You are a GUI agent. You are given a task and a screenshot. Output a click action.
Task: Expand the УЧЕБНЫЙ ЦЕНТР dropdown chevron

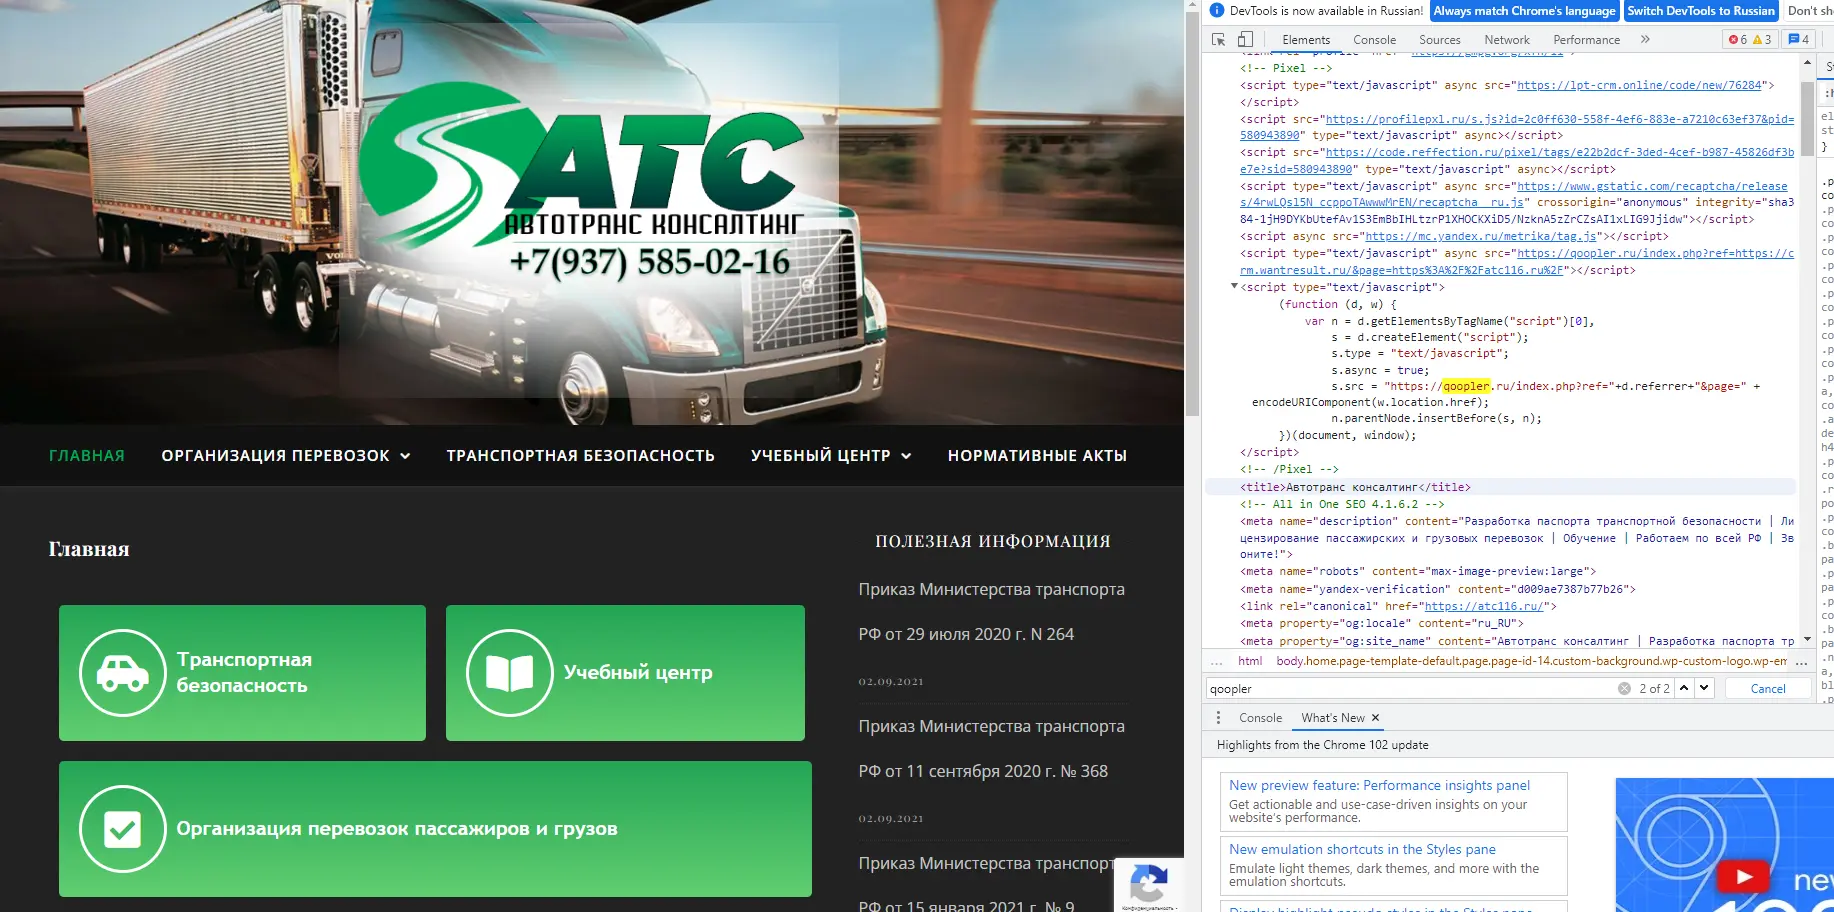pos(906,456)
